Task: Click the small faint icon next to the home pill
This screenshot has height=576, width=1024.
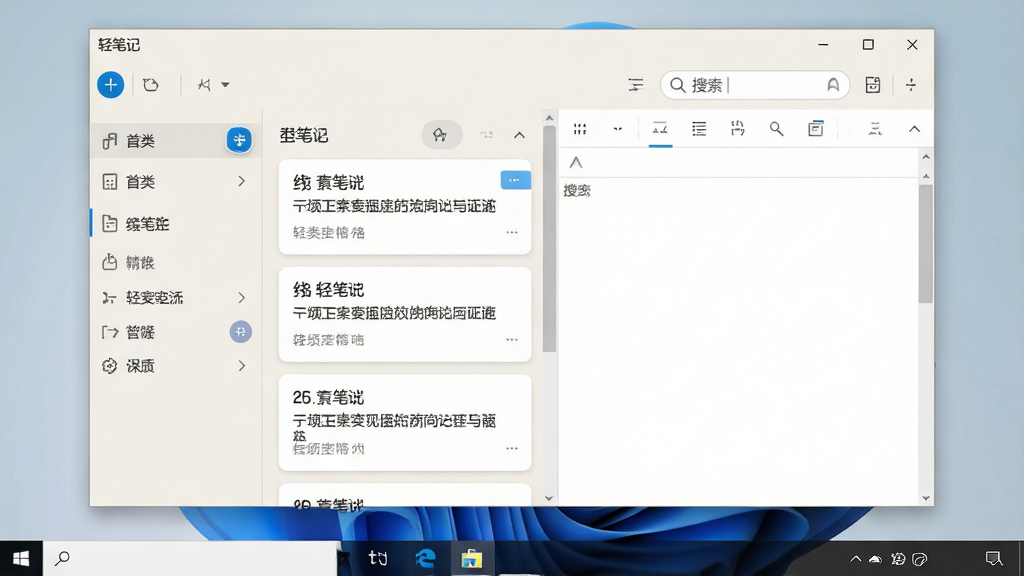Action: point(487,135)
